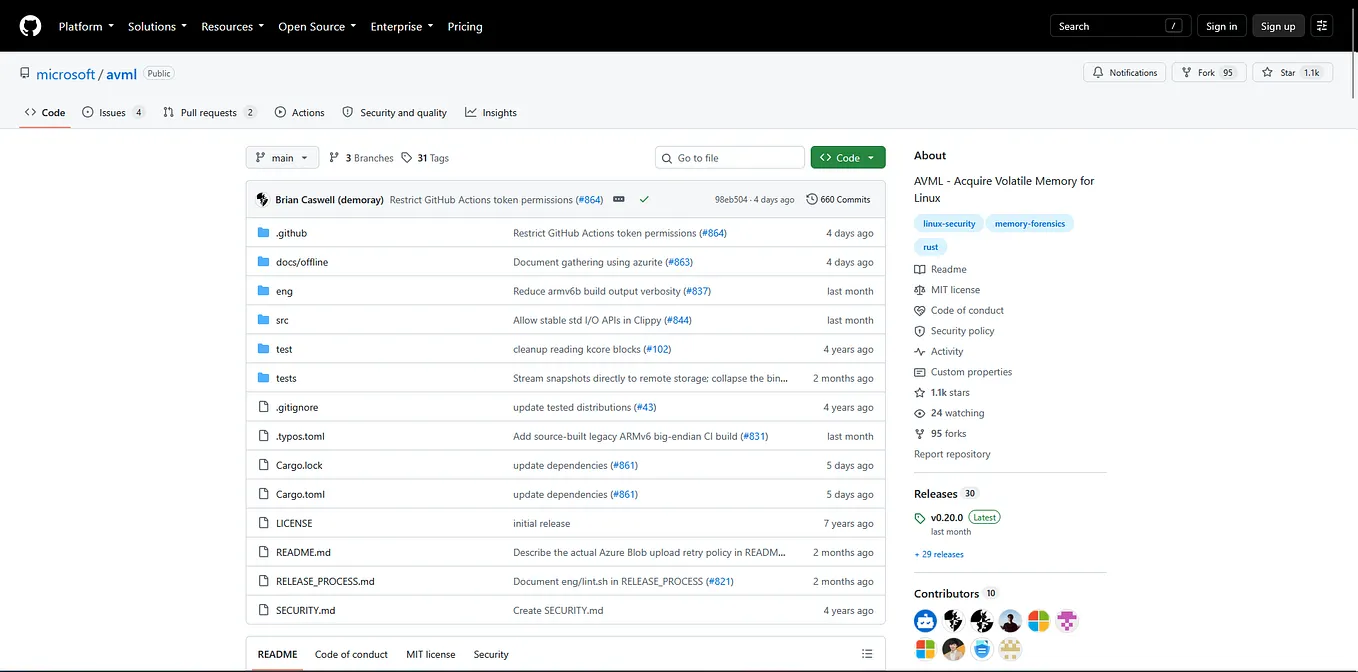The image size is (1358, 672).
Task: Open Custom properties link
Action: pos(971,372)
